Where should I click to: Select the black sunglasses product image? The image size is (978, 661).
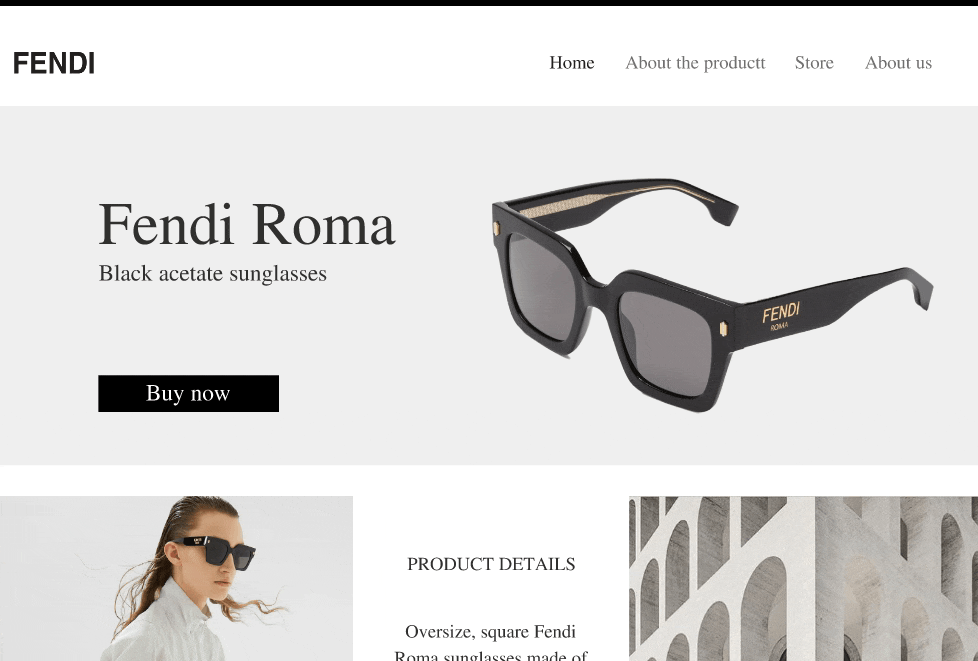coord(712,294)
